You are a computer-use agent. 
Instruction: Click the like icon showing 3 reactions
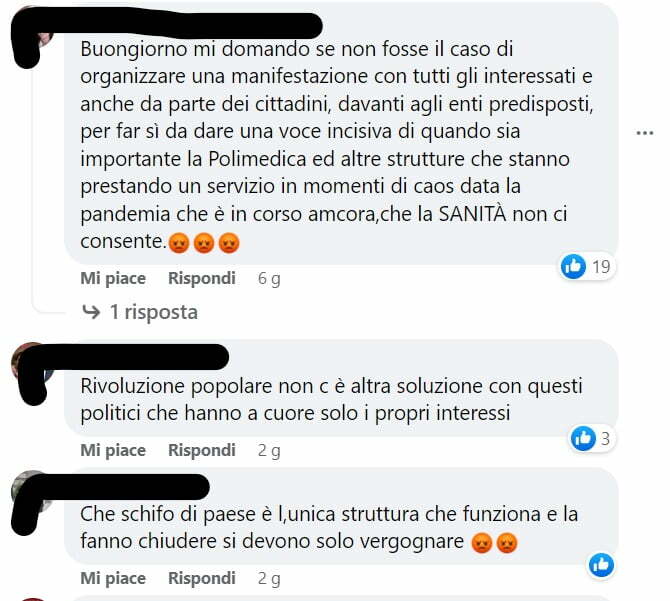583,439
